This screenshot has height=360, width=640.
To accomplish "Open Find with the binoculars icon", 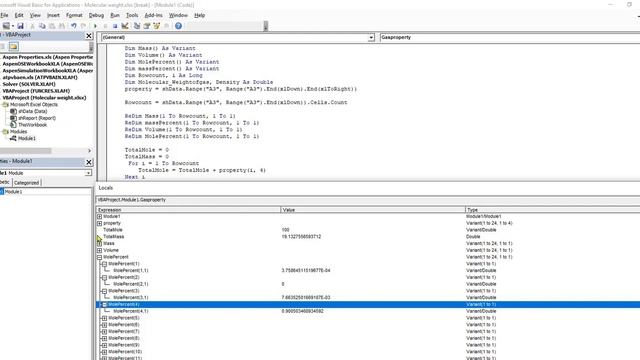I will click(62, 26).
